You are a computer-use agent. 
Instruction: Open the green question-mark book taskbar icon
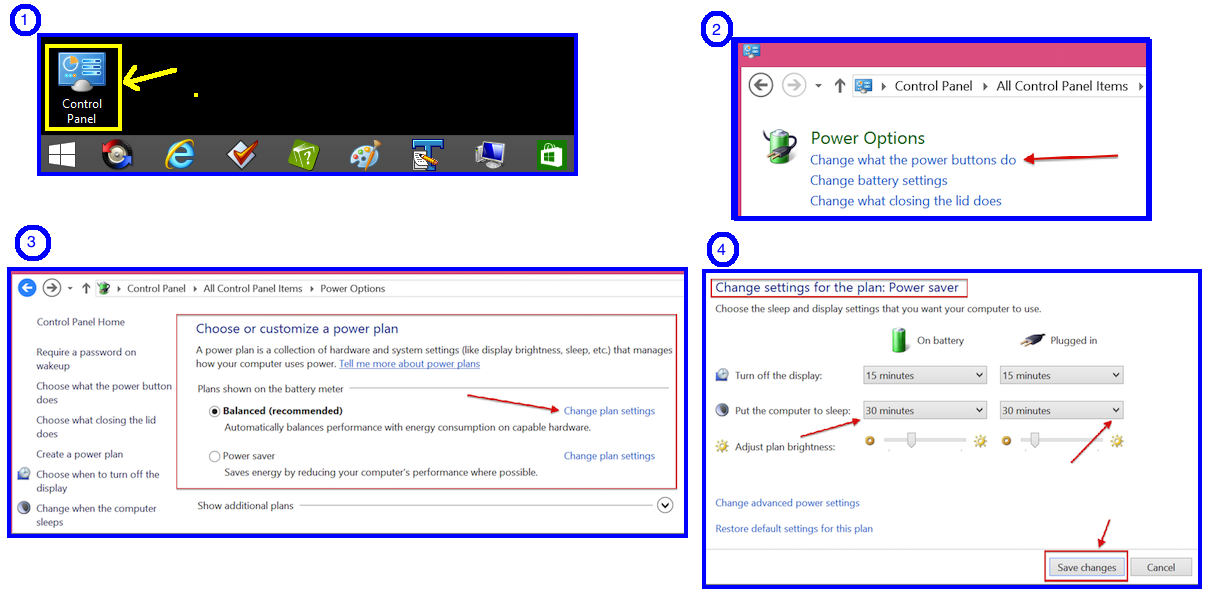coord(304,155)
